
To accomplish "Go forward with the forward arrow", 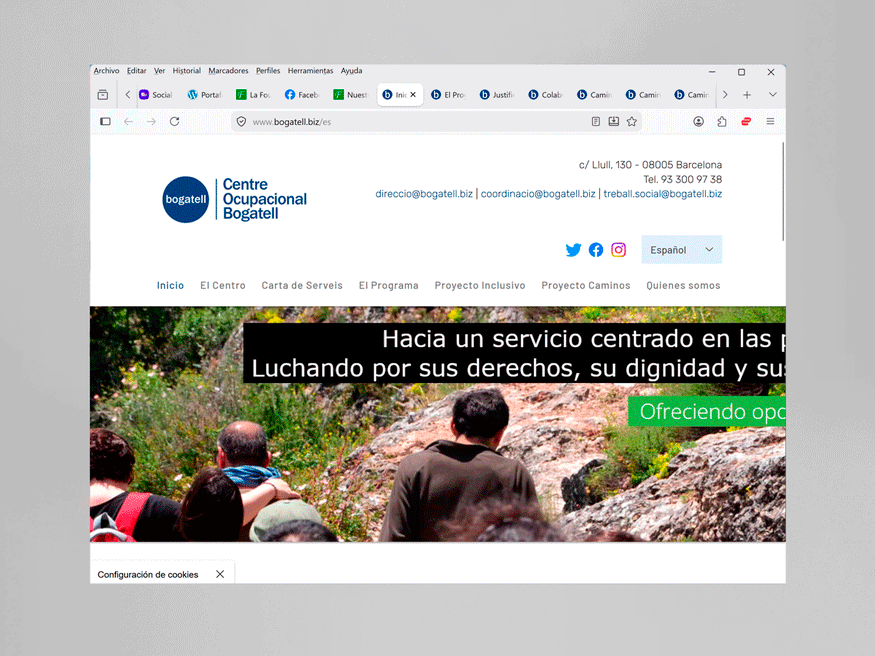I will pos(151,122).
